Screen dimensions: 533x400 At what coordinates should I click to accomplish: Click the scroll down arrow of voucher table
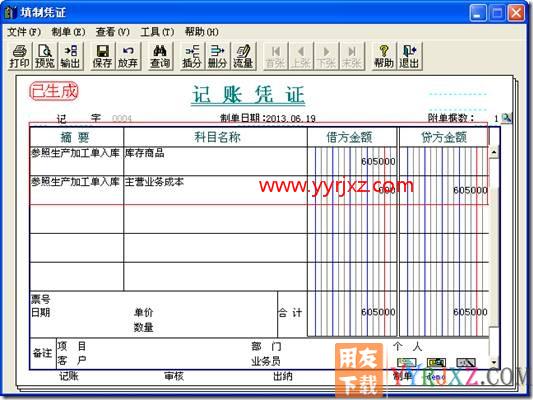[x=494, y=363]
